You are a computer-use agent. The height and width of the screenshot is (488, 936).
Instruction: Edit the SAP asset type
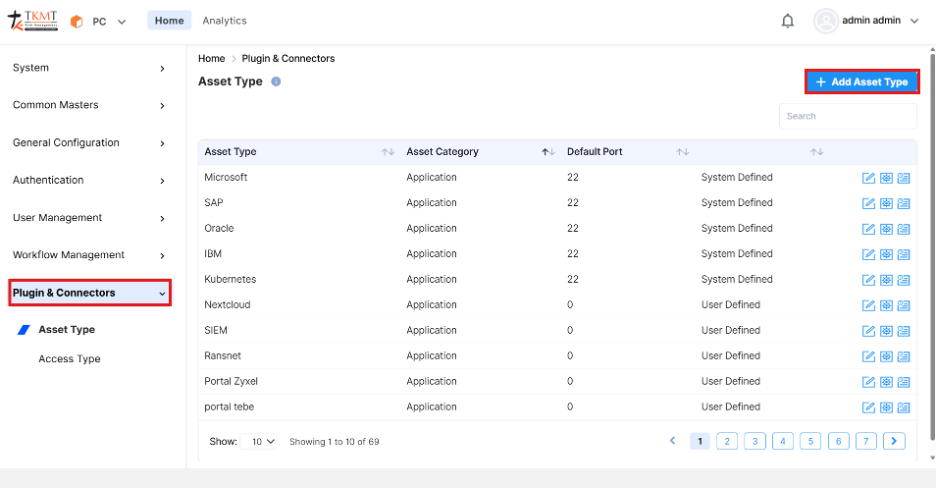coord(869,203)
